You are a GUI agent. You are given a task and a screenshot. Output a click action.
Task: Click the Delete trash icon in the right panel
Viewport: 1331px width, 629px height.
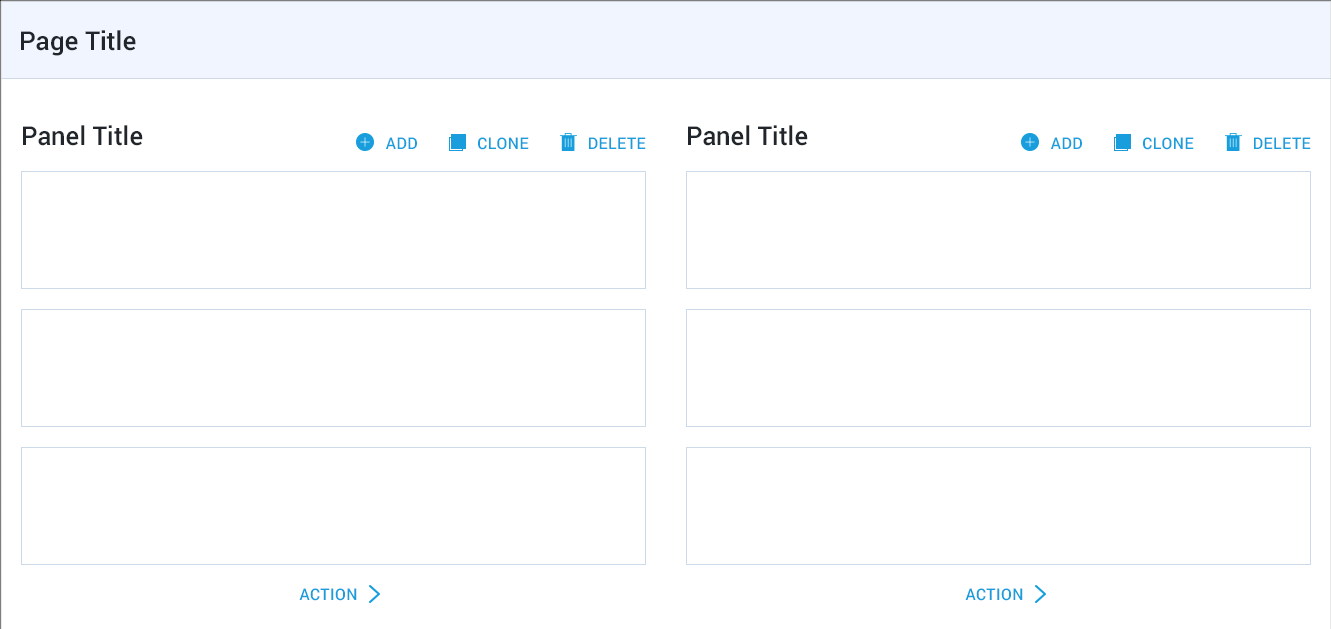pos(1233,142)
